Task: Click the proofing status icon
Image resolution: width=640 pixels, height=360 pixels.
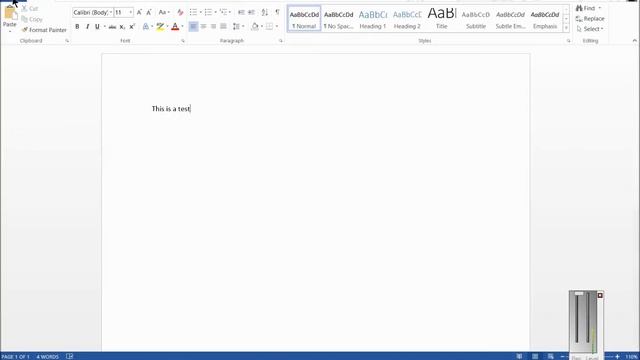Action: point(69,356)
